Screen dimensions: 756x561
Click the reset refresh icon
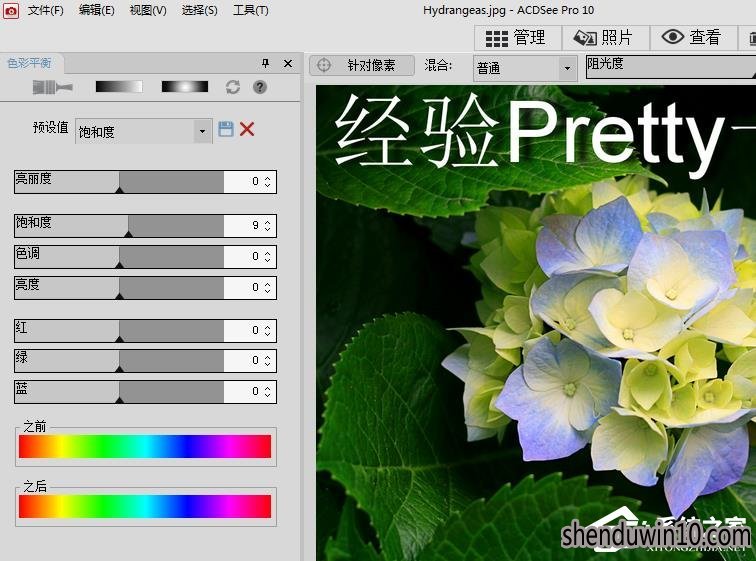point(233,87)
